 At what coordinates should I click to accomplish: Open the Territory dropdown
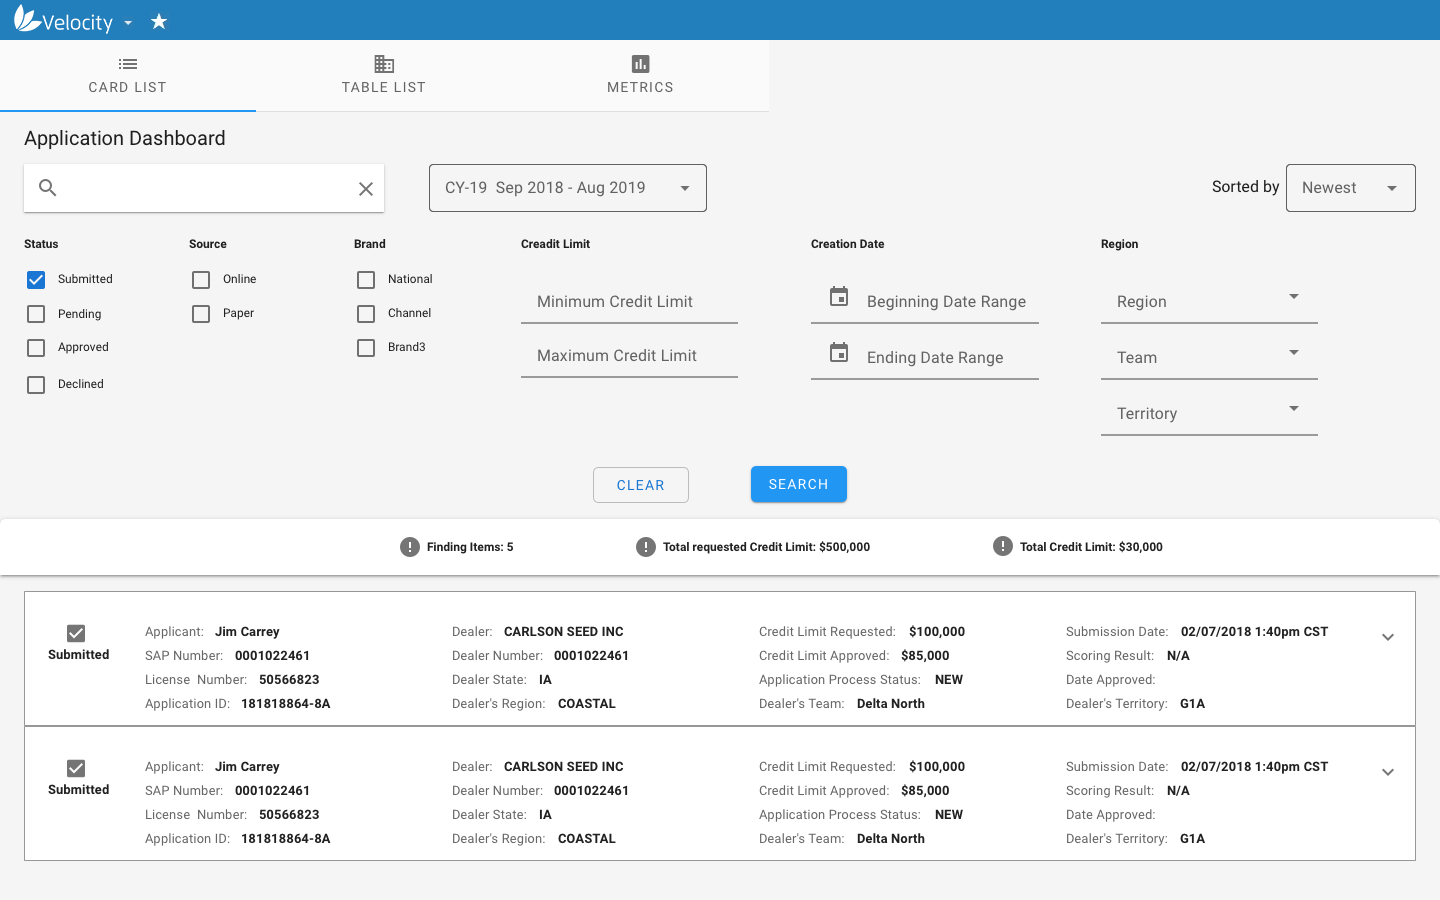1209,414
